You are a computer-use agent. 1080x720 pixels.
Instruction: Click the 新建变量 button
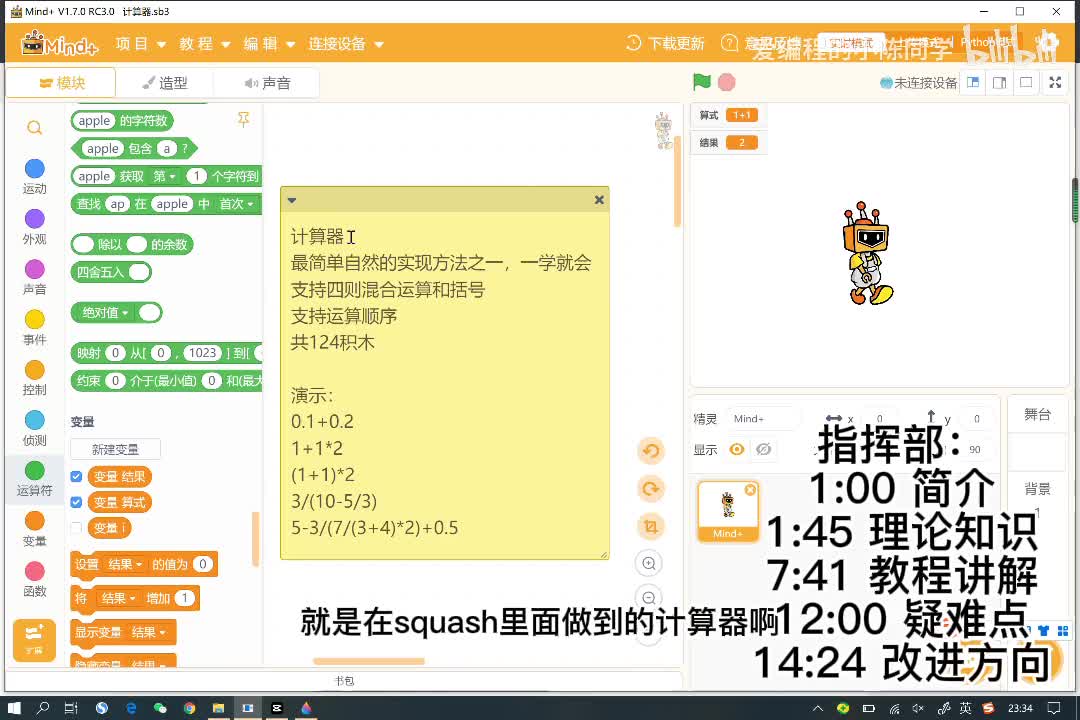[x=115, y=449]
